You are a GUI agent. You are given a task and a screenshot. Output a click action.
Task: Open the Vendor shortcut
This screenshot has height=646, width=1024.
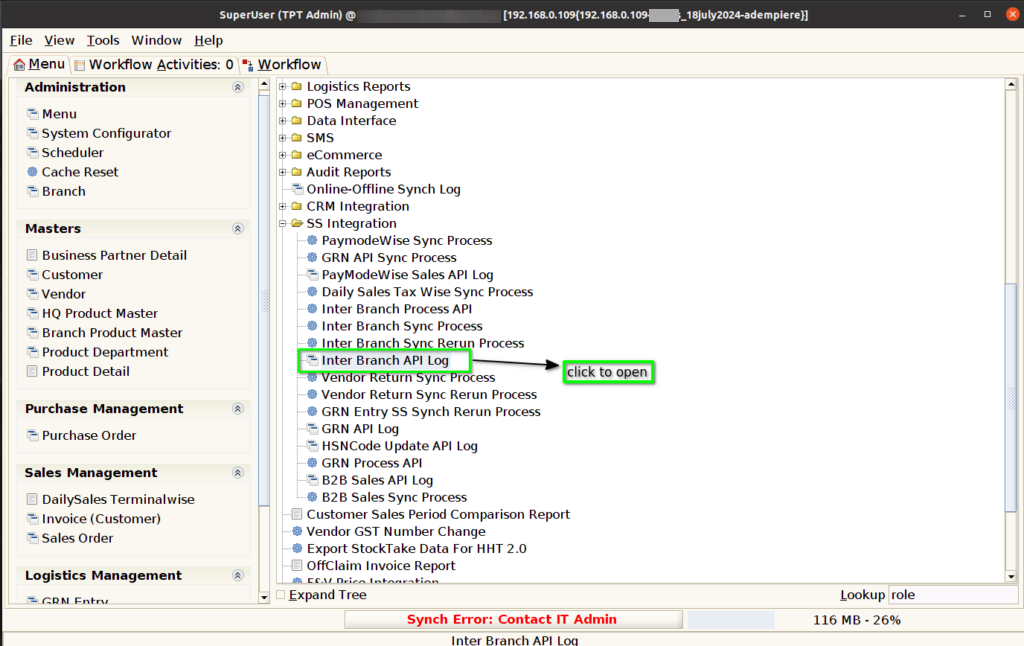[63, 294]
